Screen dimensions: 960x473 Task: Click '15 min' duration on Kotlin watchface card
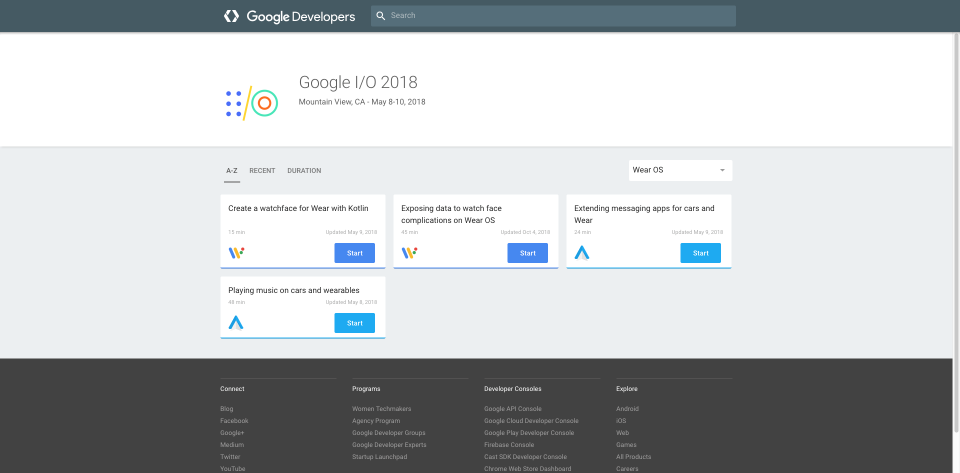[x=236, y=233]
